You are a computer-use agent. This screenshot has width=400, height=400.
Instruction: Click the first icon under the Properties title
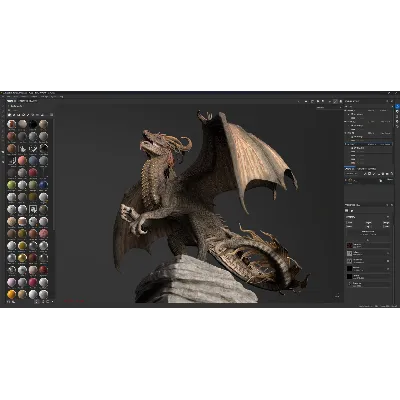346,211
